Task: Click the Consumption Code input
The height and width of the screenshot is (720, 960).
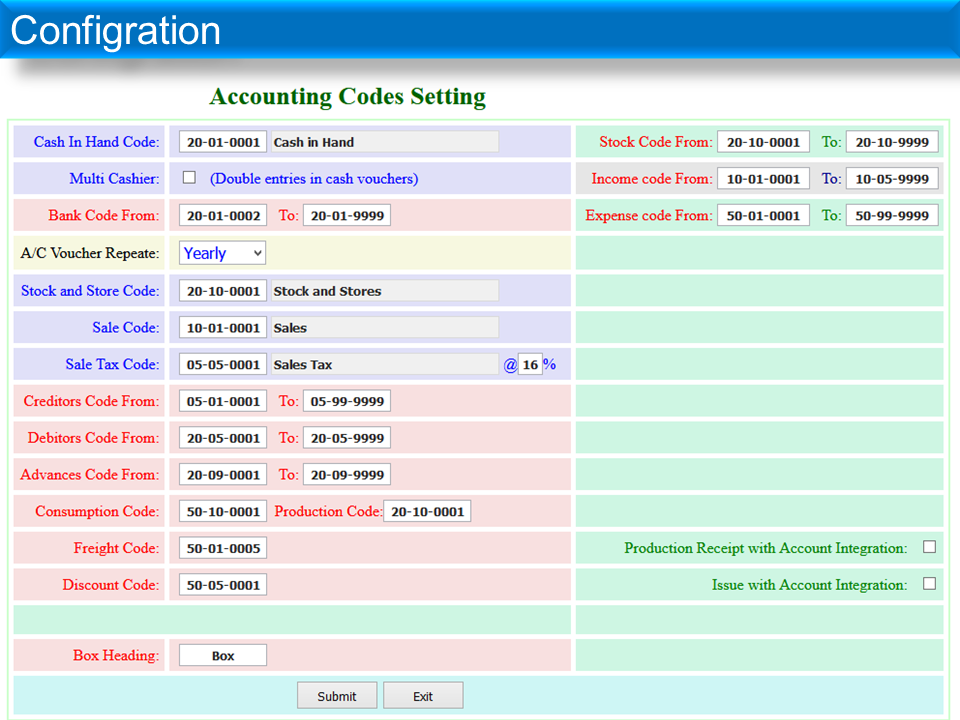Action: (x=223, y=511)
